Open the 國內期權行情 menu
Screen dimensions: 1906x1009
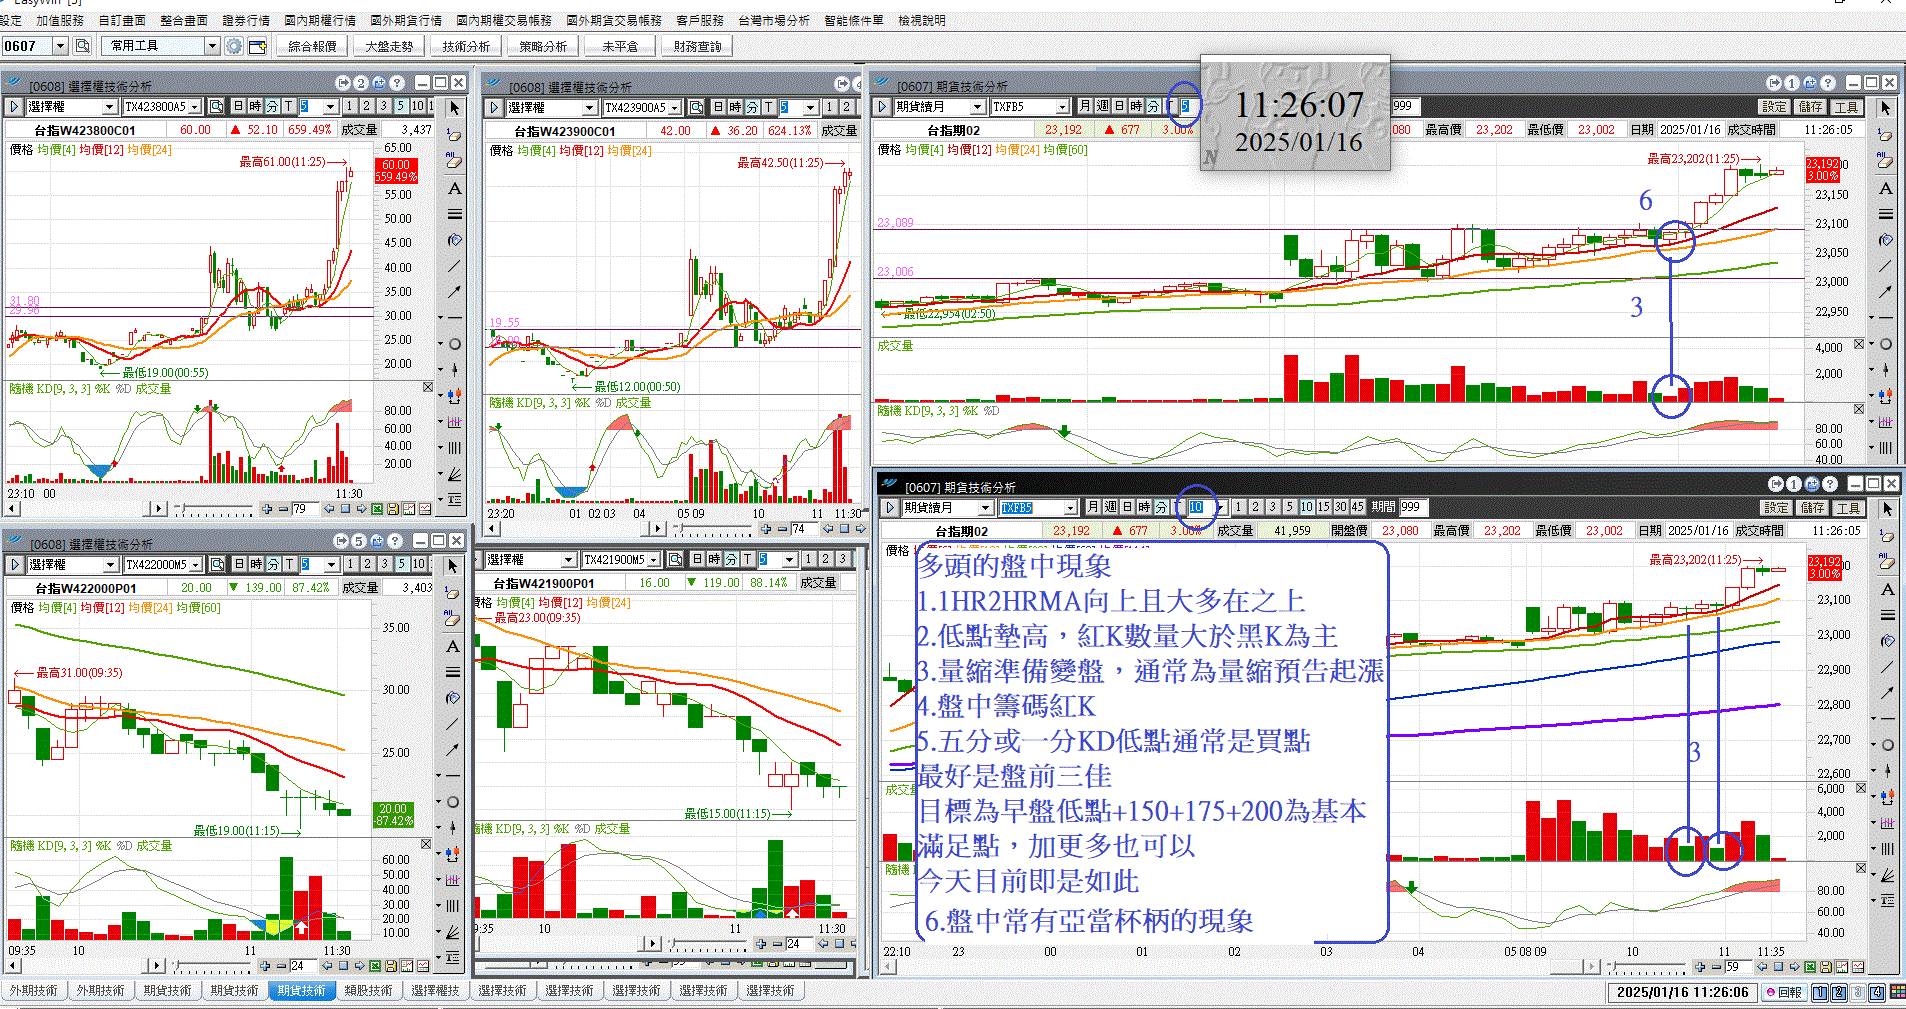[320, 20]
